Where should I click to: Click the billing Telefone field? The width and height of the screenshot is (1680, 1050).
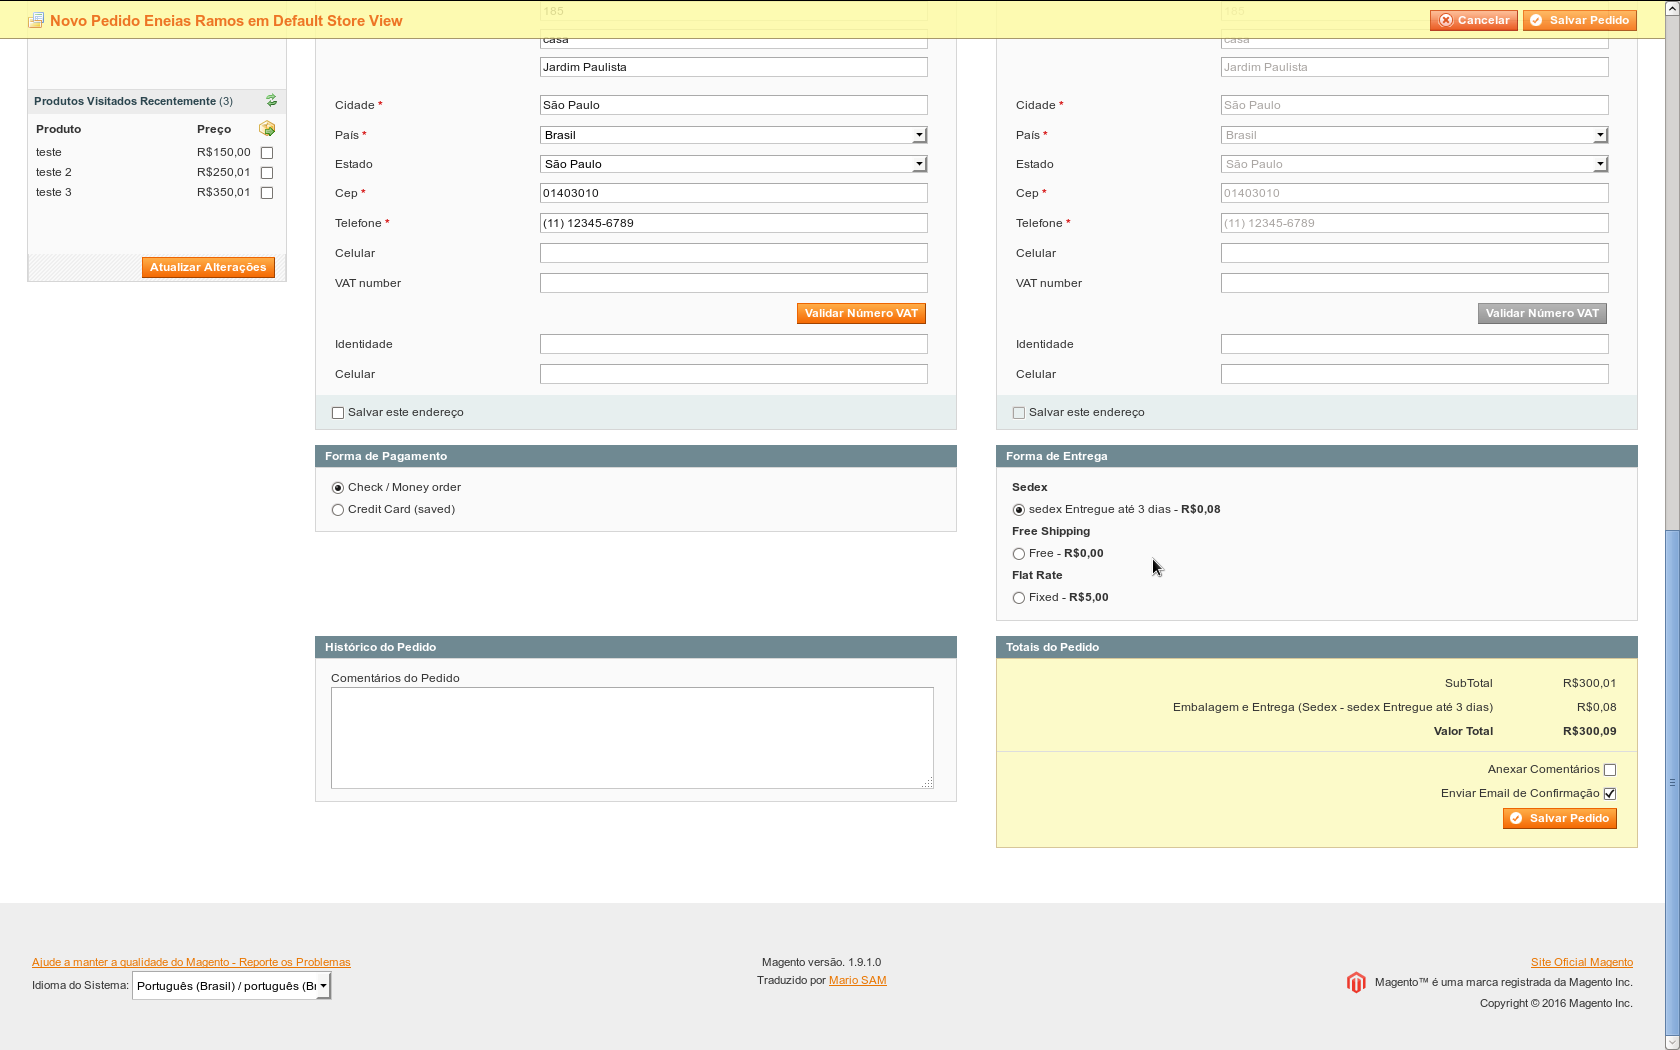734,223
